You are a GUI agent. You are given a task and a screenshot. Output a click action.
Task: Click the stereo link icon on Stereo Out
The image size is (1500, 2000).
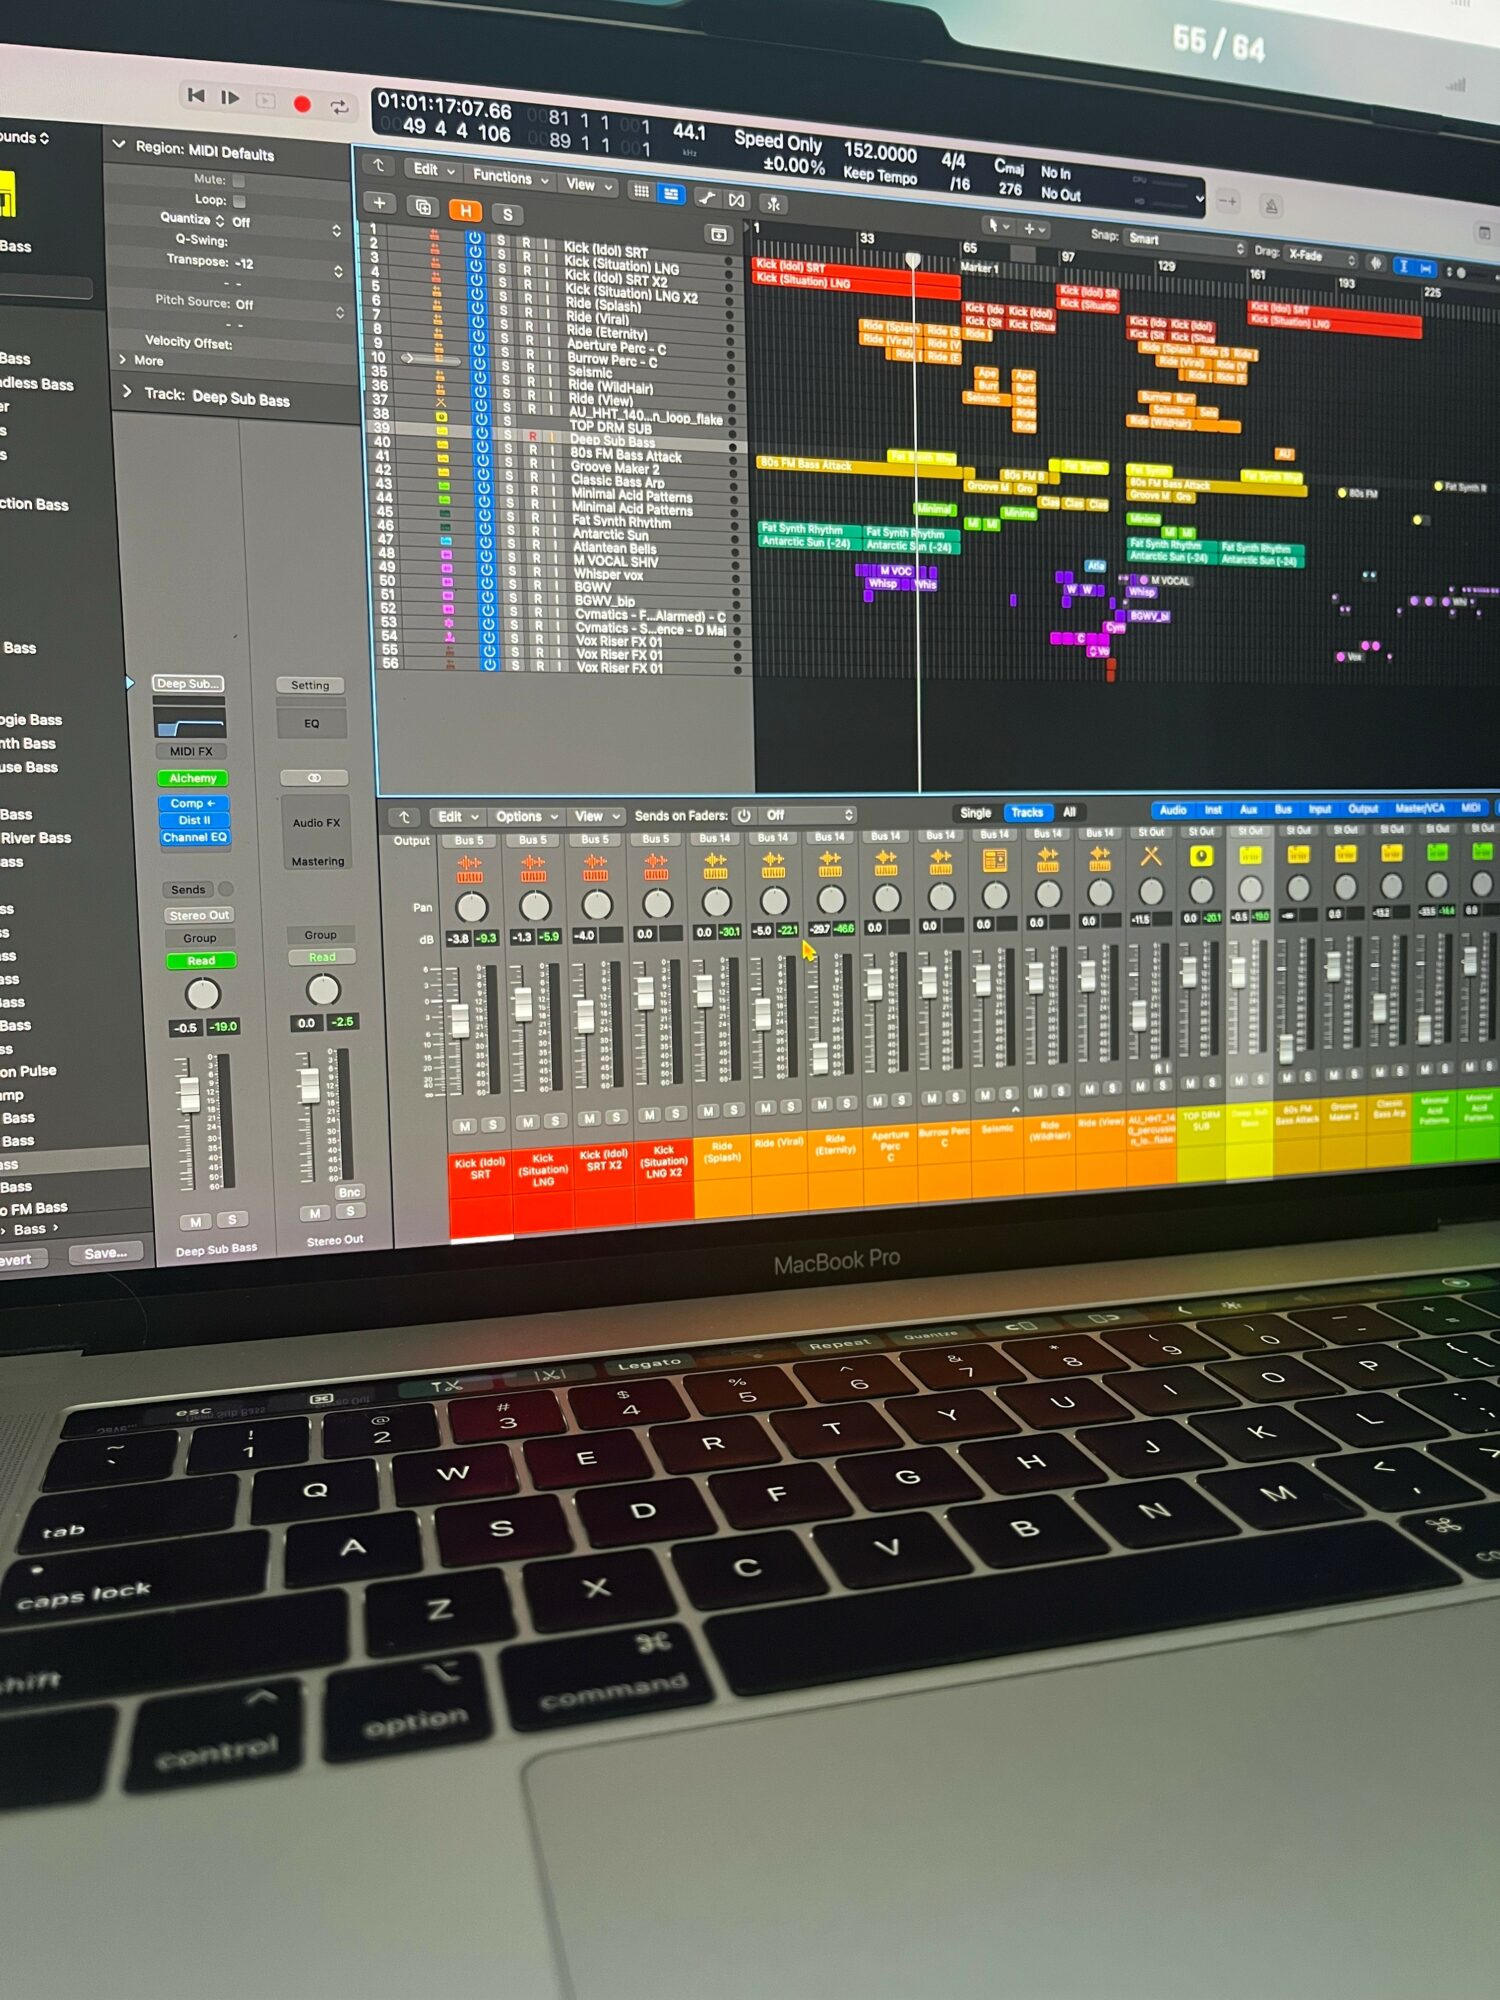coord(314,777)
